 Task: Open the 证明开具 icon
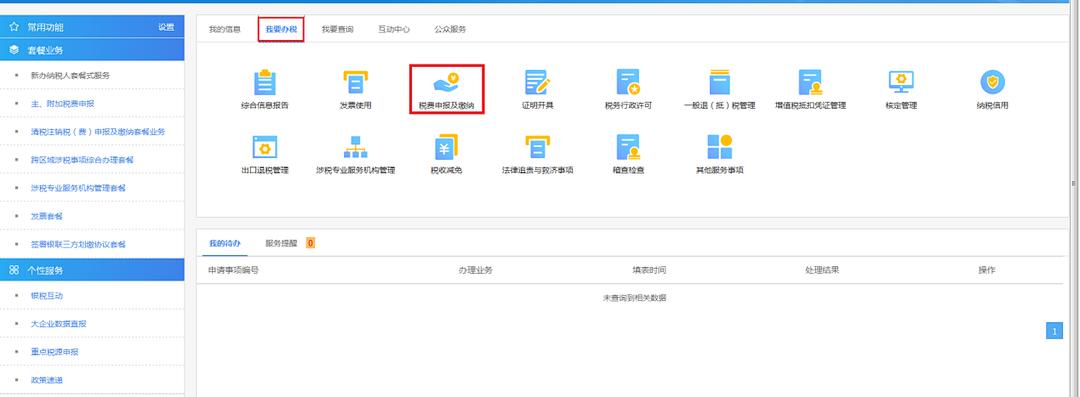537,83
